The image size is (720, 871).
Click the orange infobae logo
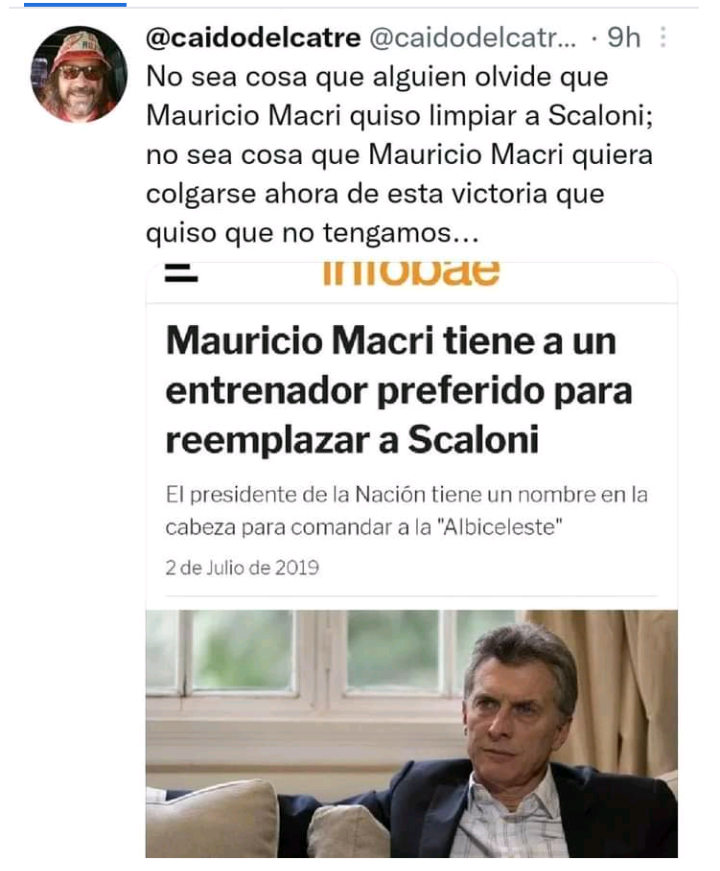pyautogui.click(x=411, y=273)
